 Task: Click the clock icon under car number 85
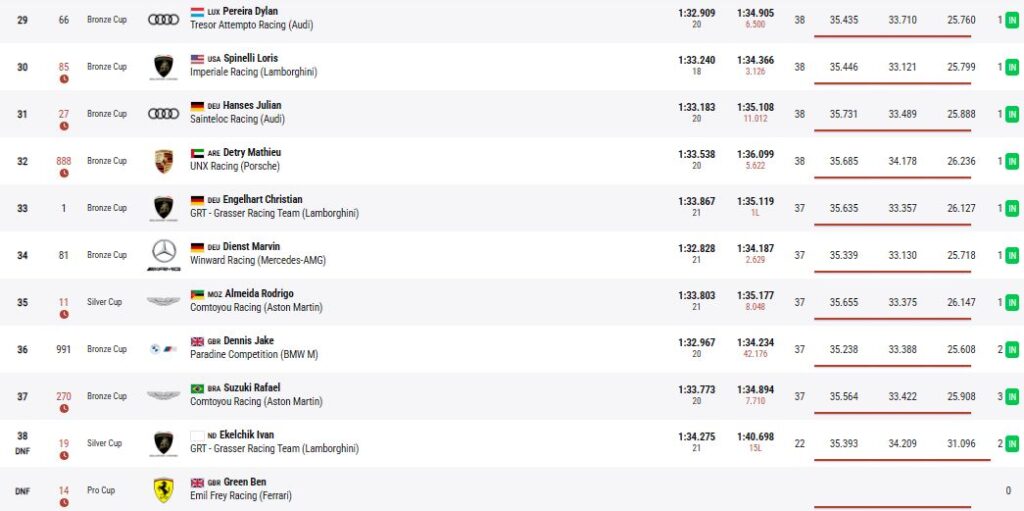[x=64, y=79]
